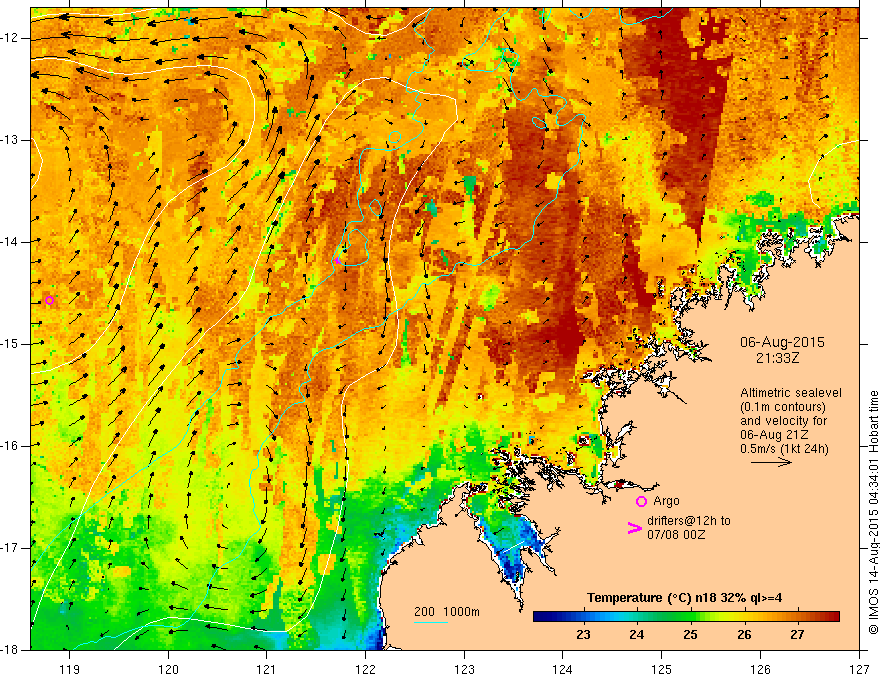This screenshot has height=680, width=880.
Task: Click the '0.5m/s (1kt 24h)' text
Action: pos(784,449)
